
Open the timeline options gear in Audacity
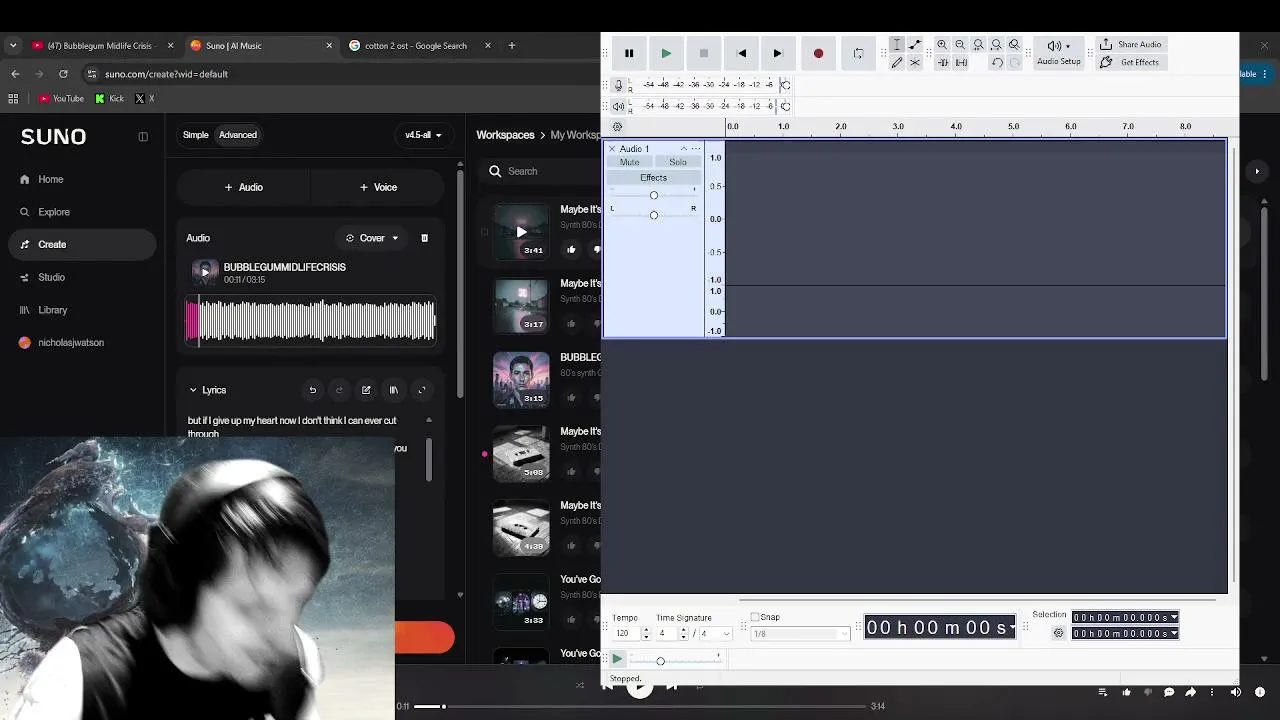coord(617,127)
